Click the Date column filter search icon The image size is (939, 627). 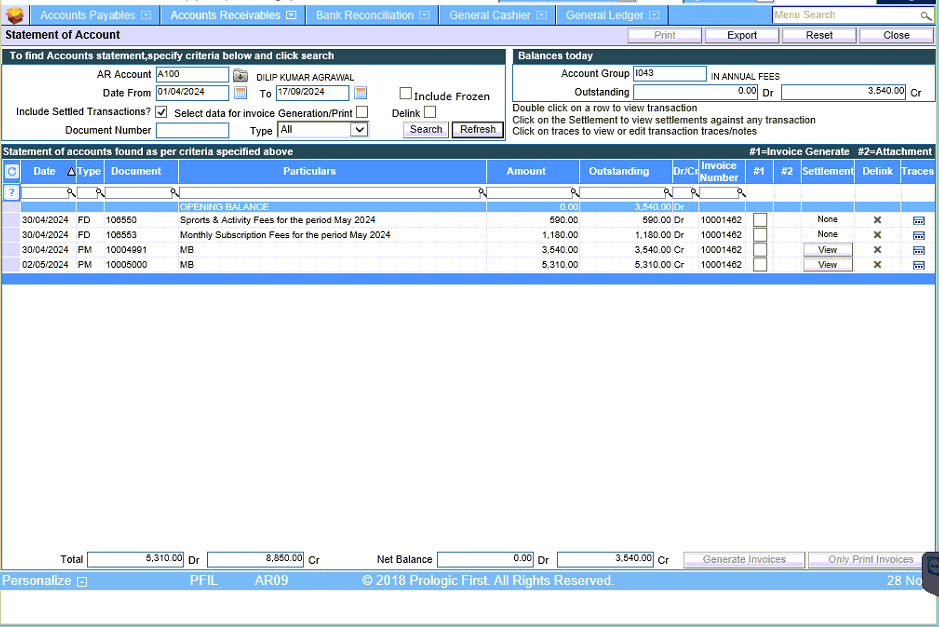(x=71, y=193)
